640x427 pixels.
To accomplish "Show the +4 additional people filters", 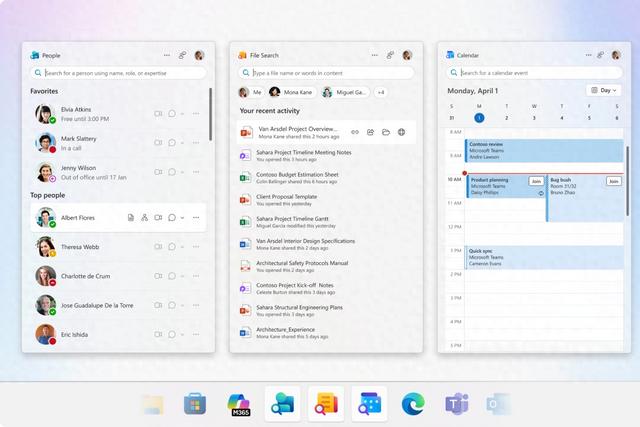I will tap(381, 92).
